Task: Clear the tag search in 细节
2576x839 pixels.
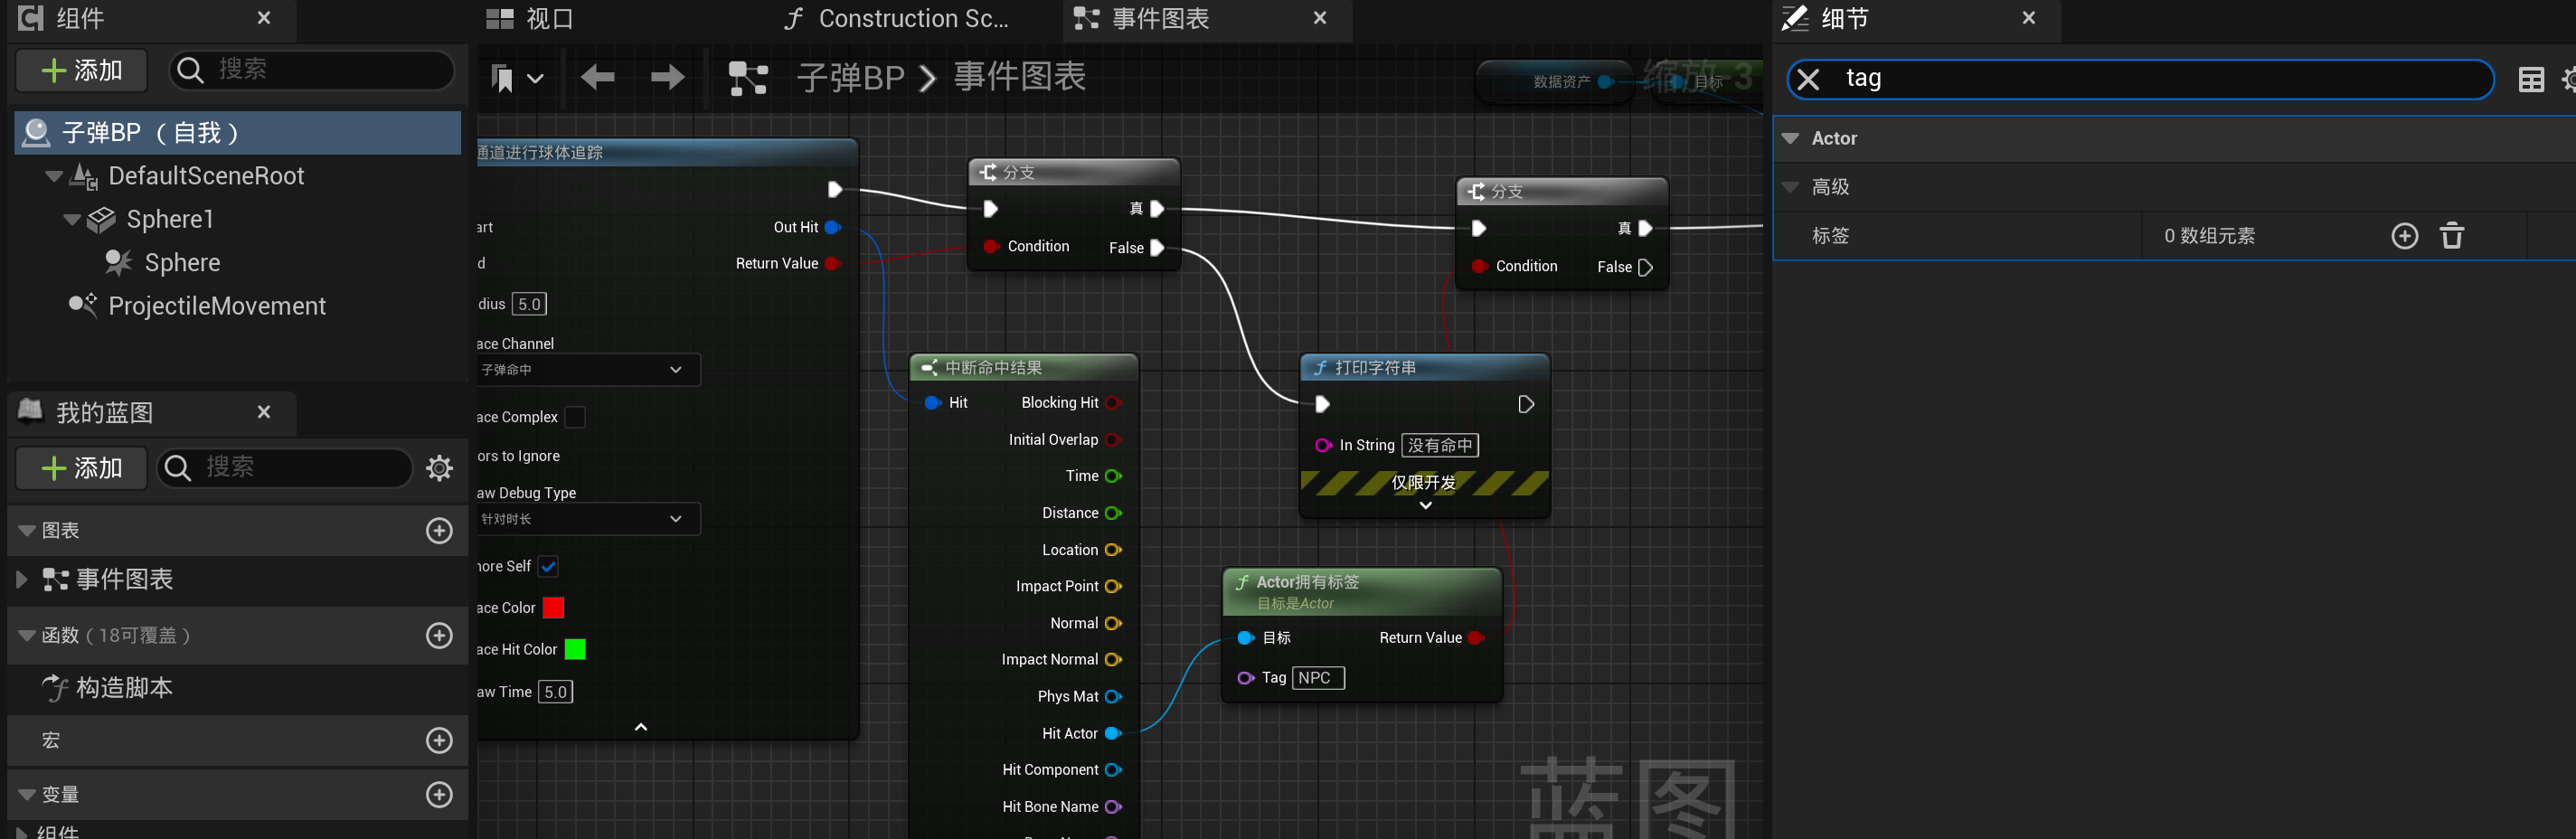Action: (x=1808, y=79)
